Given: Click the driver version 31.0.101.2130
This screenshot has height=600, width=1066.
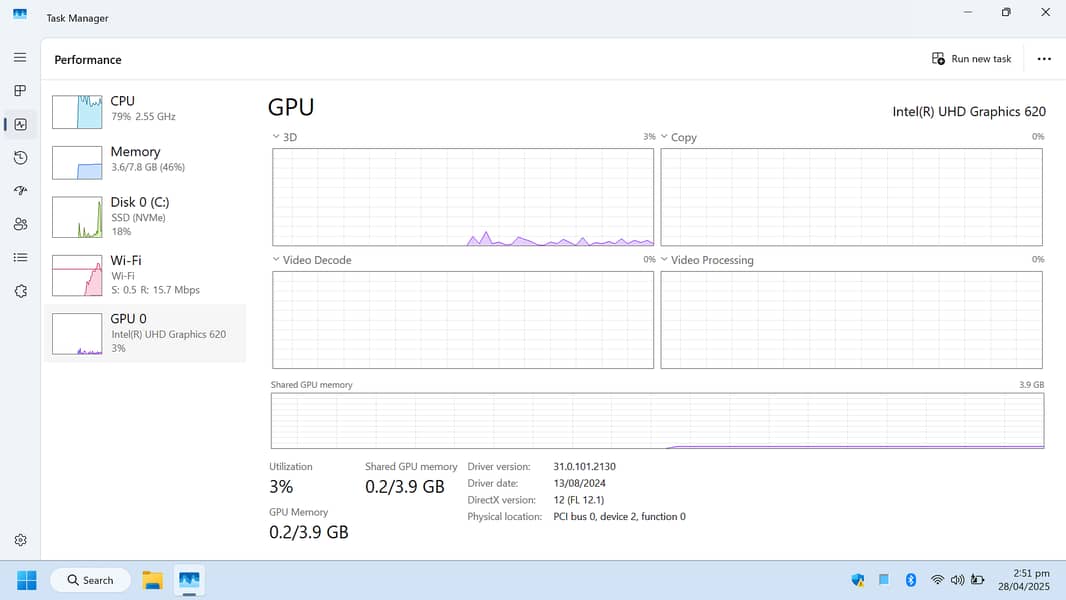Looking at the screenshot, I should click(585, 467).
